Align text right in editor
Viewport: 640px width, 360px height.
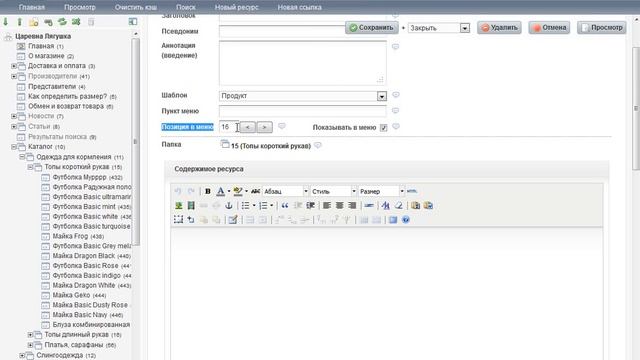(352, 205)
